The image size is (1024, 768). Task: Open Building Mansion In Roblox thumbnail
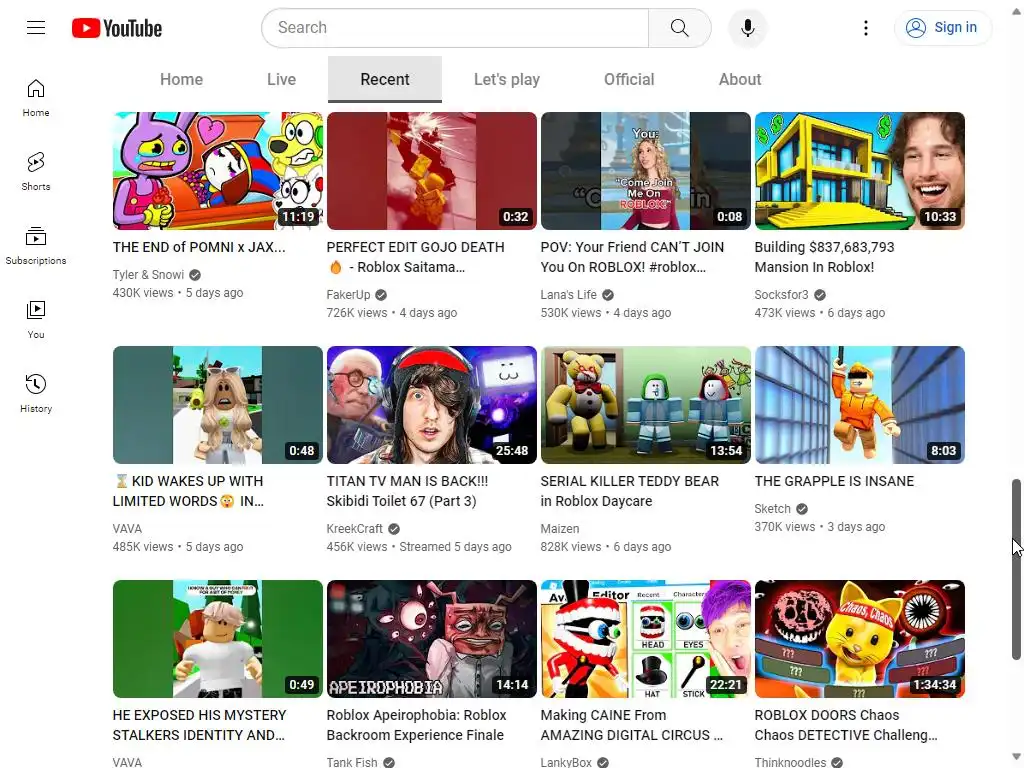pos(859,170)
